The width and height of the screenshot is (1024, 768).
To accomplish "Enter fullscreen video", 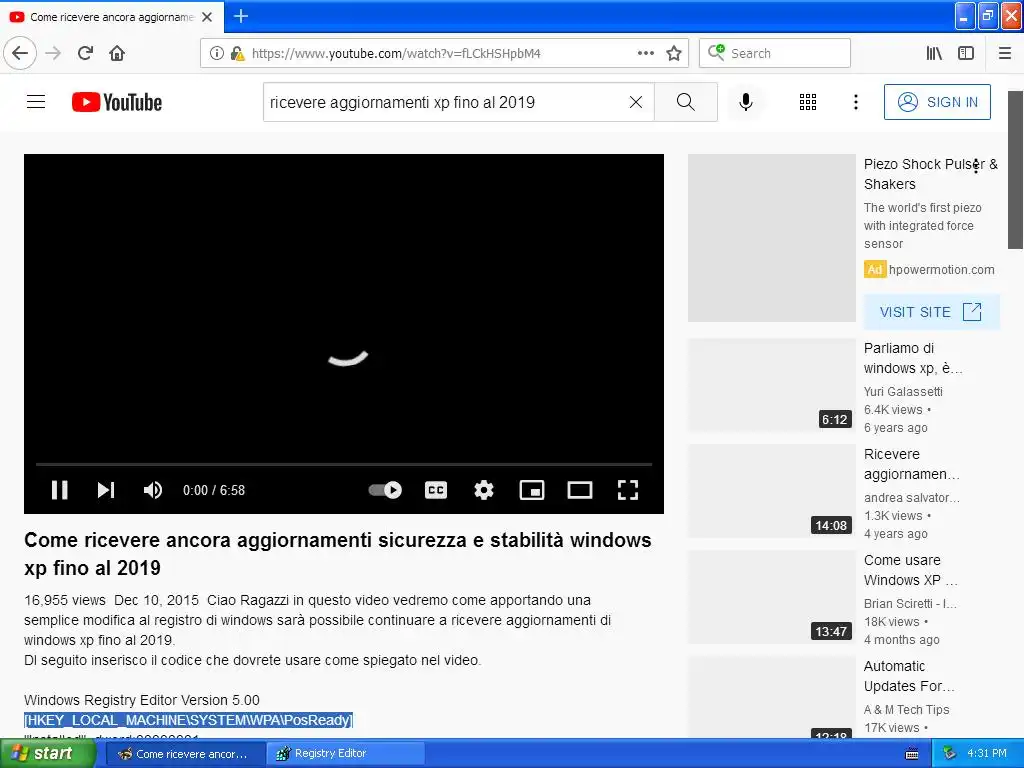I will (628, 490).
